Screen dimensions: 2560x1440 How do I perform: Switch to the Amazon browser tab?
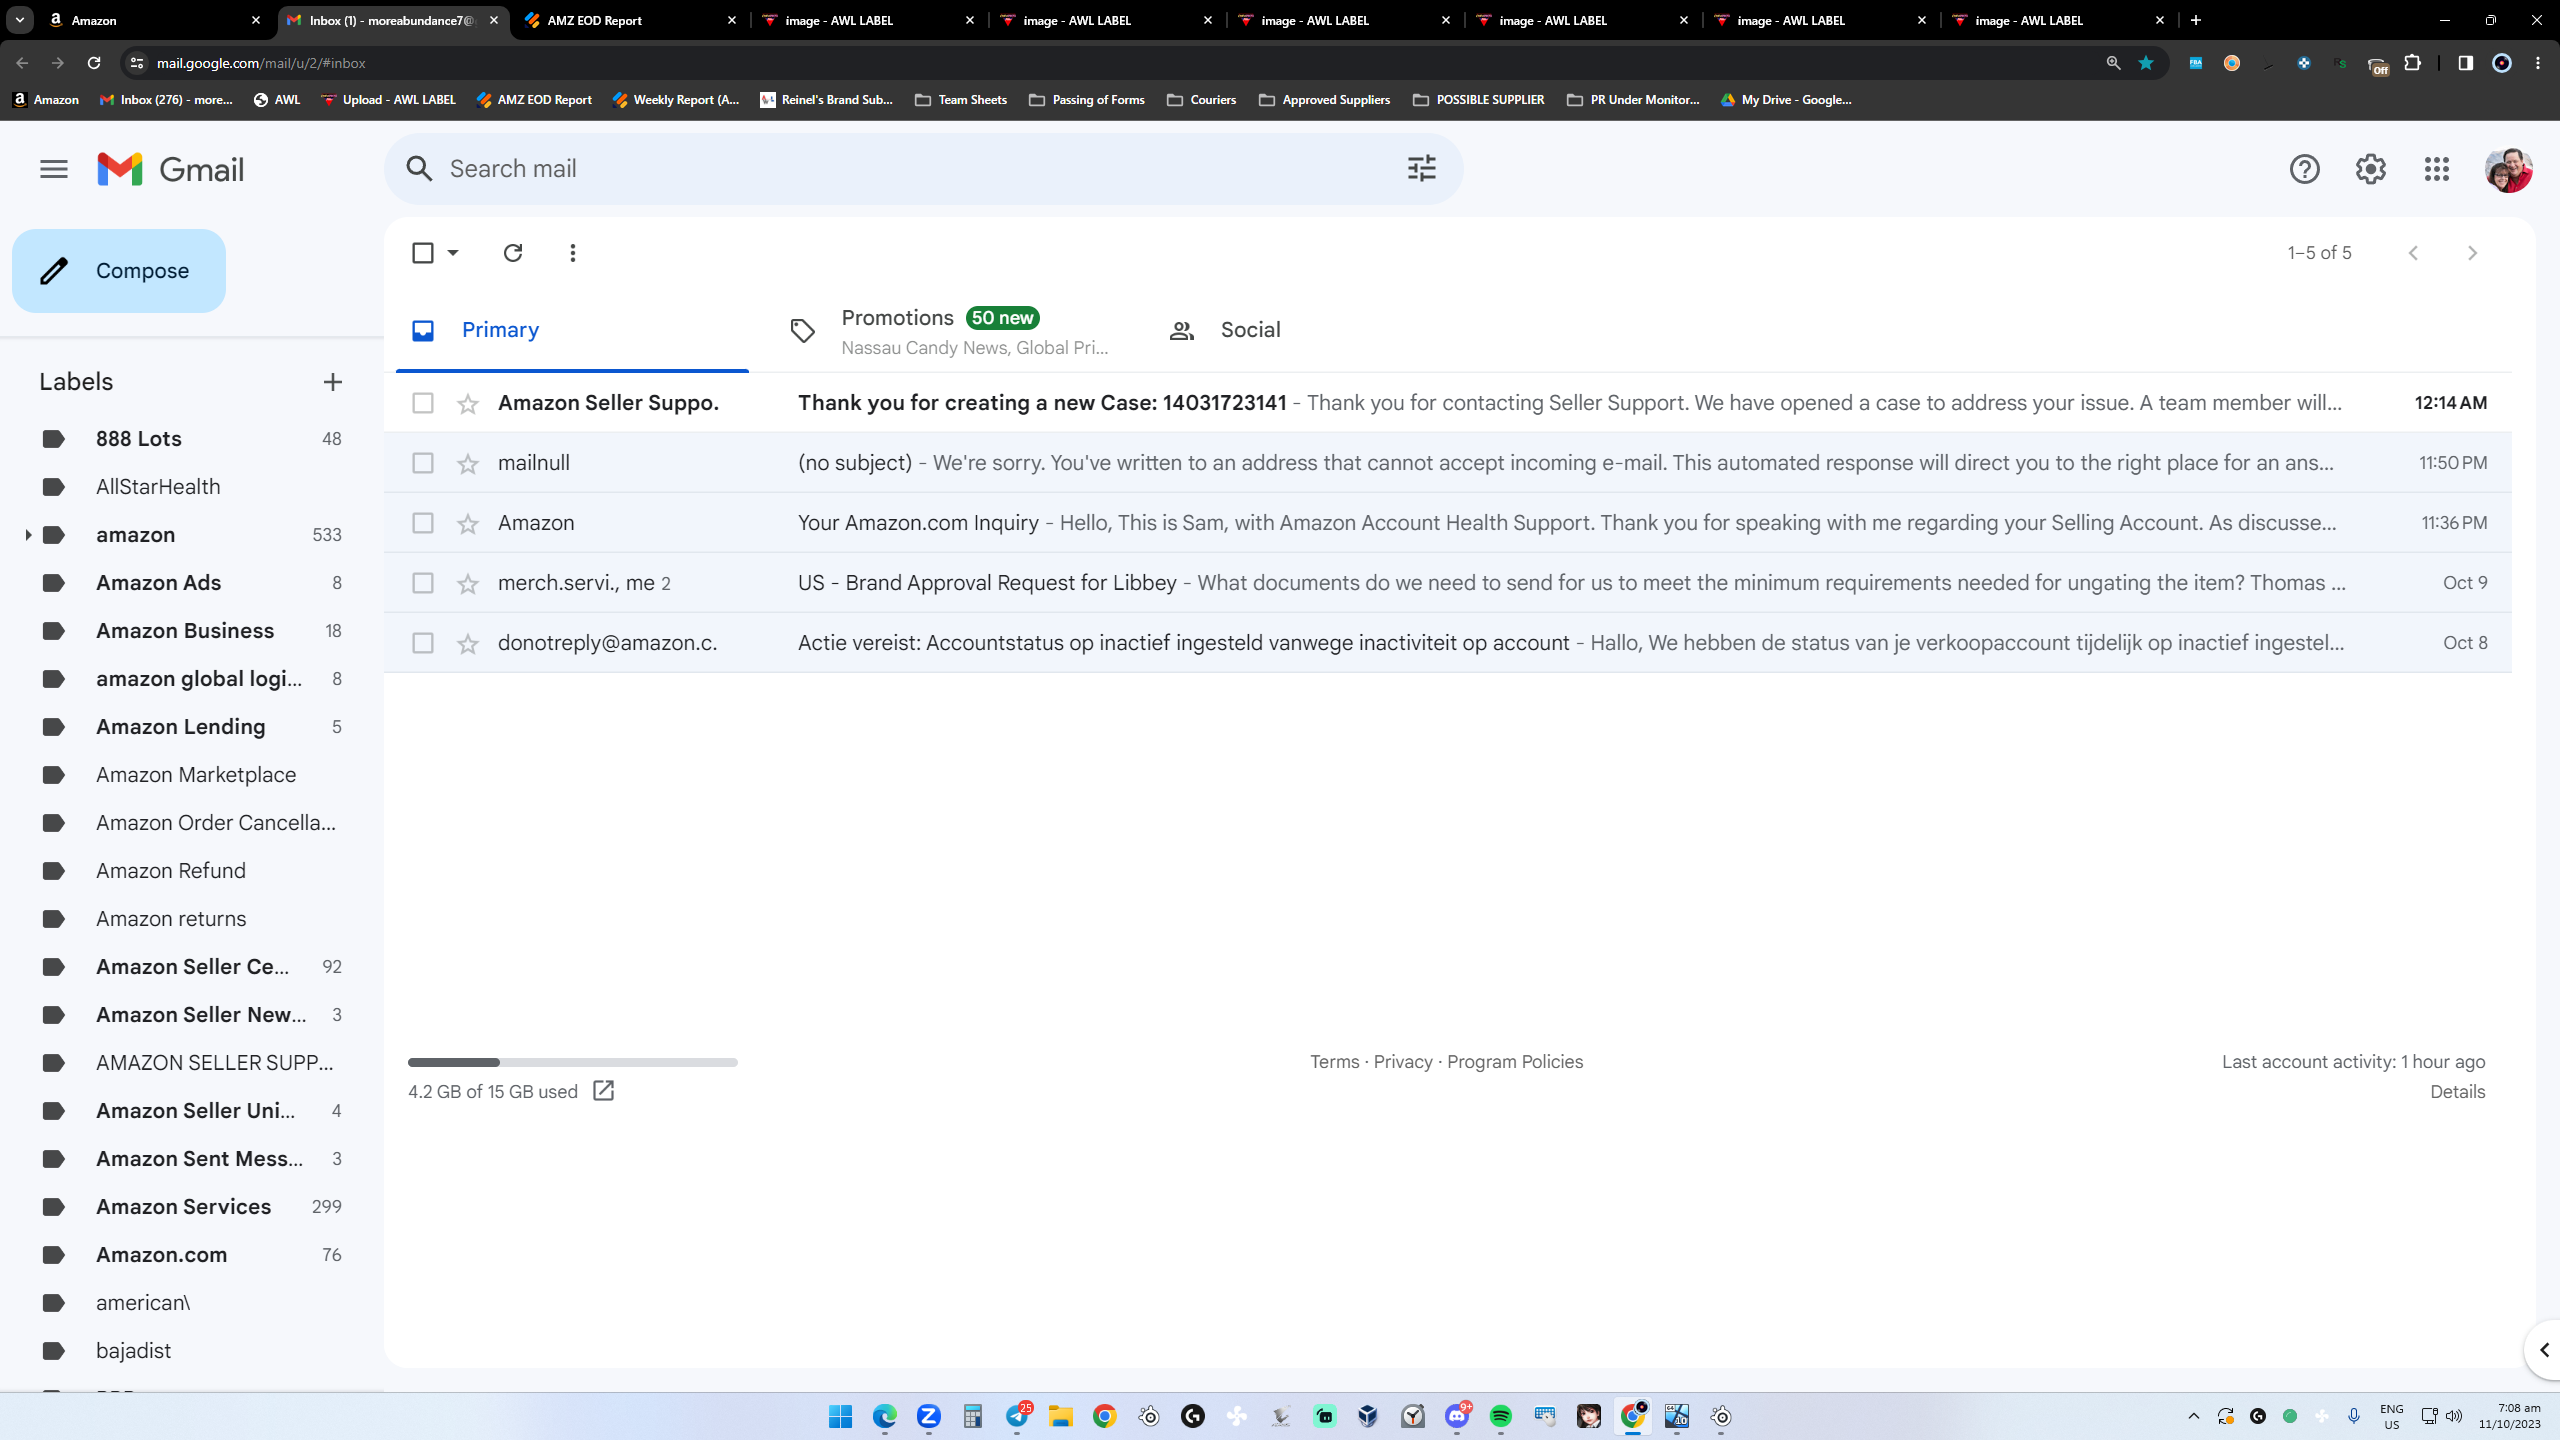click(x=154, y=20)
